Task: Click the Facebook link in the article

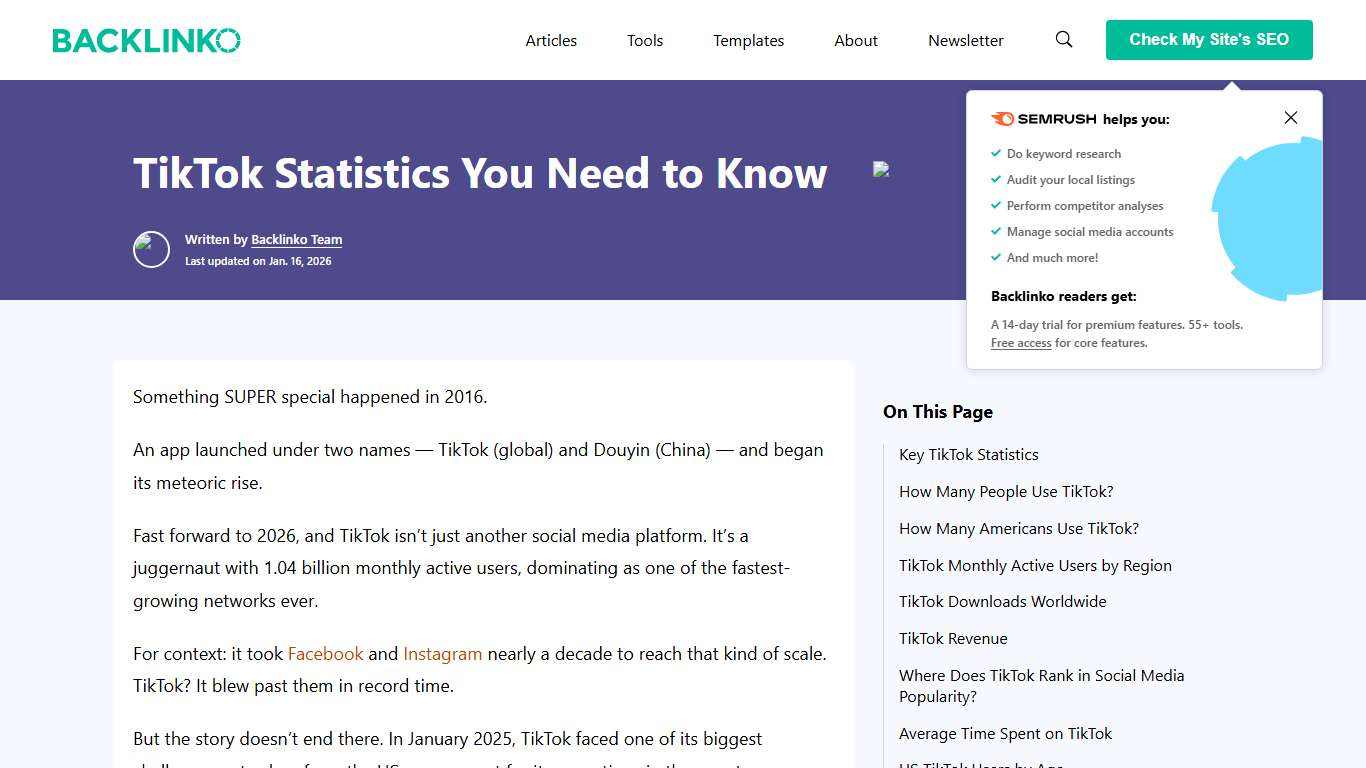Action: point(325,654)
